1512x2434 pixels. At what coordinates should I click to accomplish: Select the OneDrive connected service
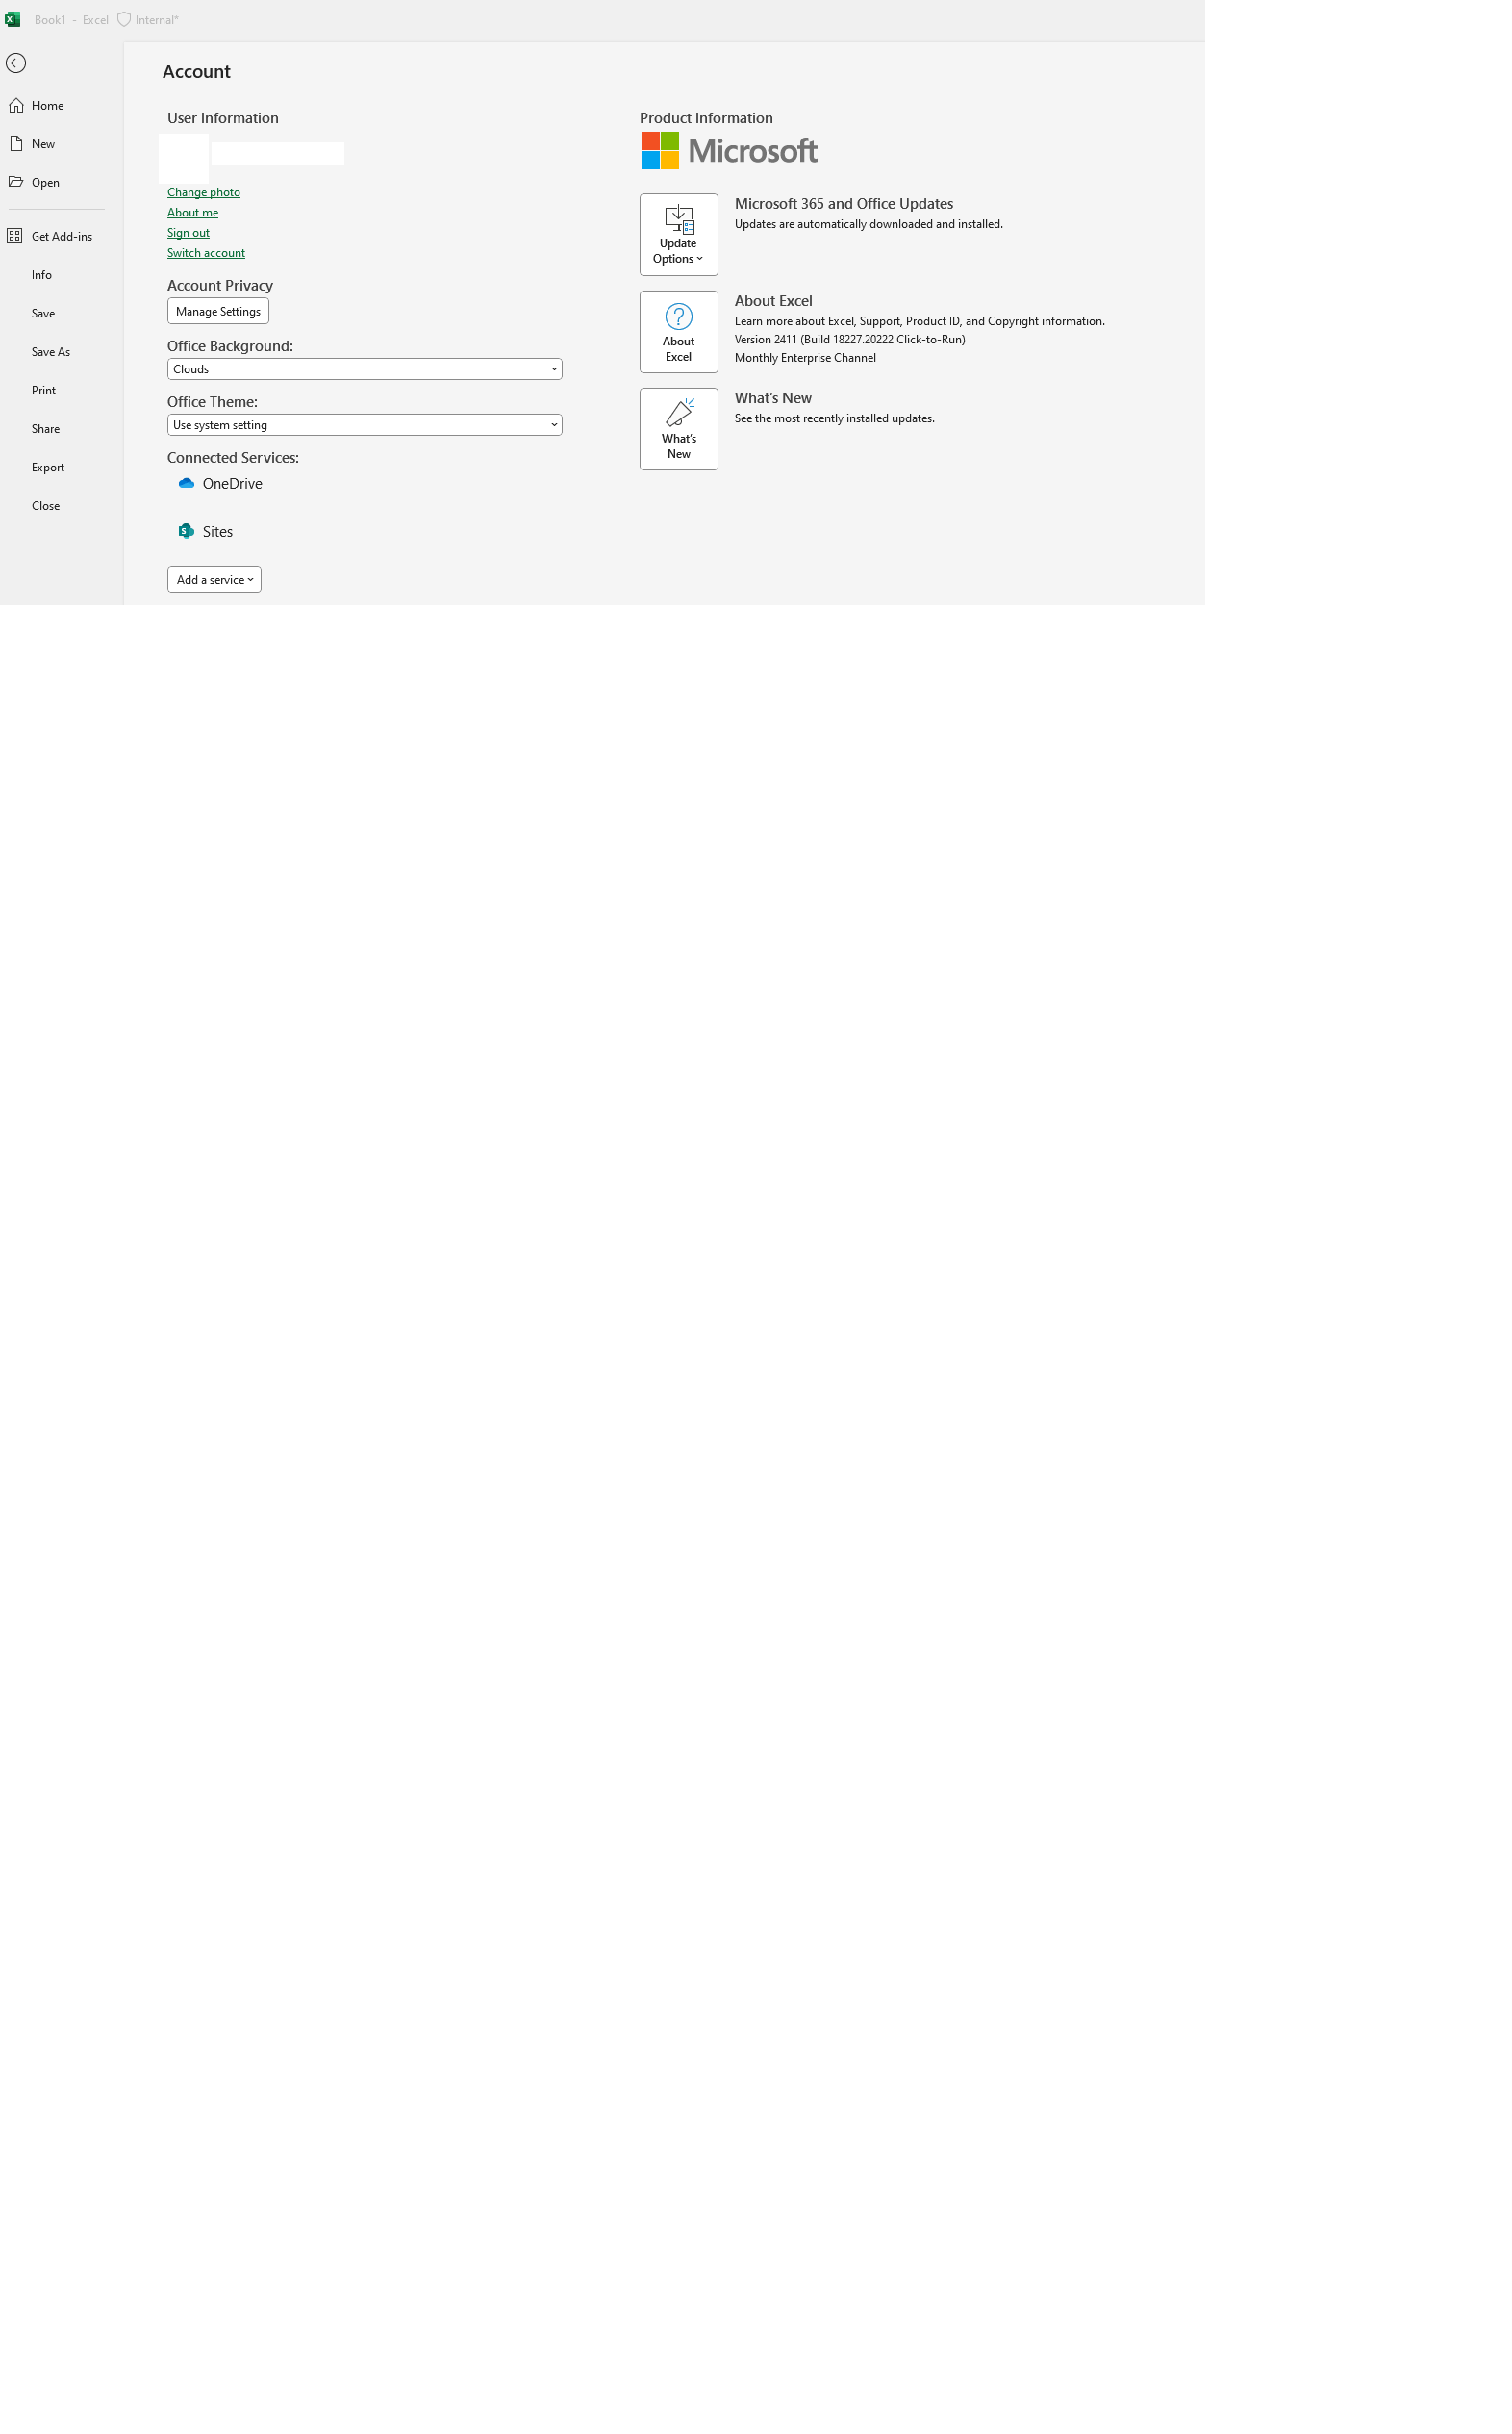click(220, 483)
